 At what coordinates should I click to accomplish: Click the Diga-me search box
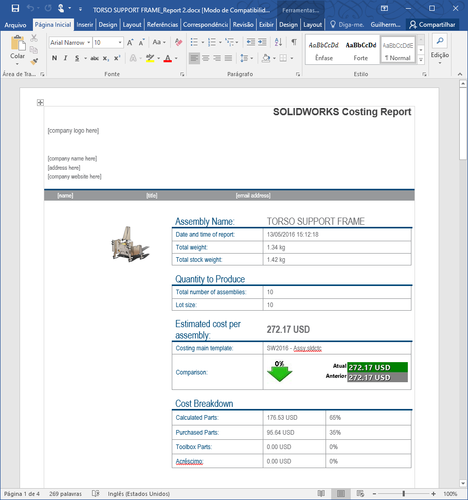point(347,25)
